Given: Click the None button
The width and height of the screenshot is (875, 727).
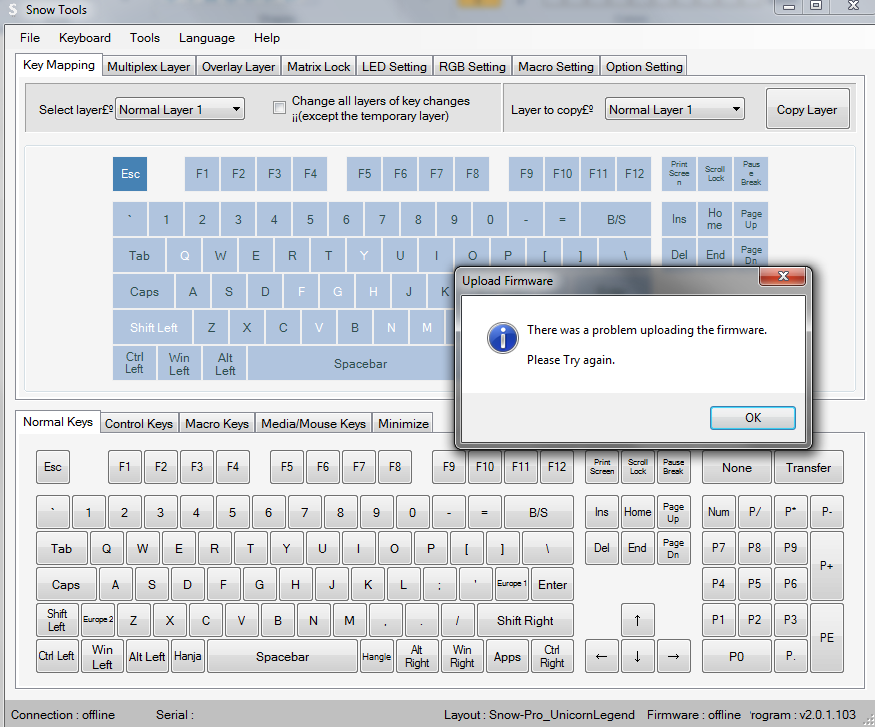Looking at the screenshot, I should pyautogui.click(x=736, y=467).
